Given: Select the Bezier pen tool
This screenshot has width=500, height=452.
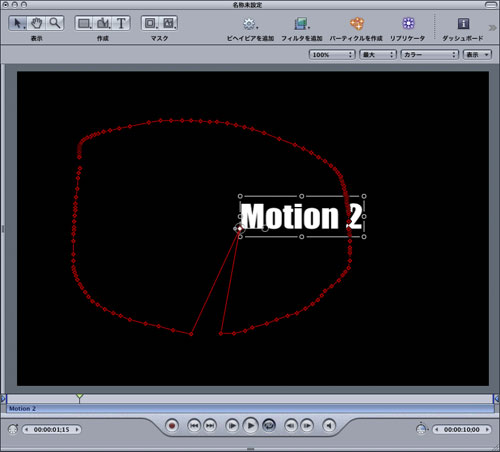Looking at the screenshot, I should pos(103,23).
